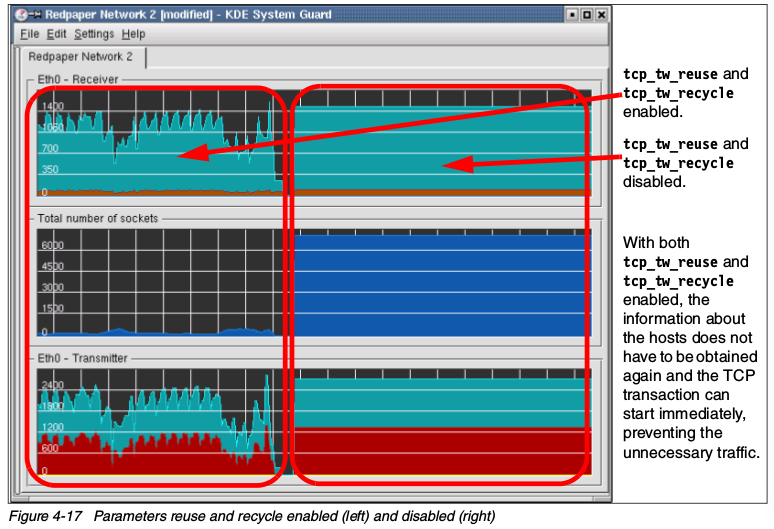Click the Total number of sockets label
The width and height of the screenshot is (774, 529).
tap(97, 218)
